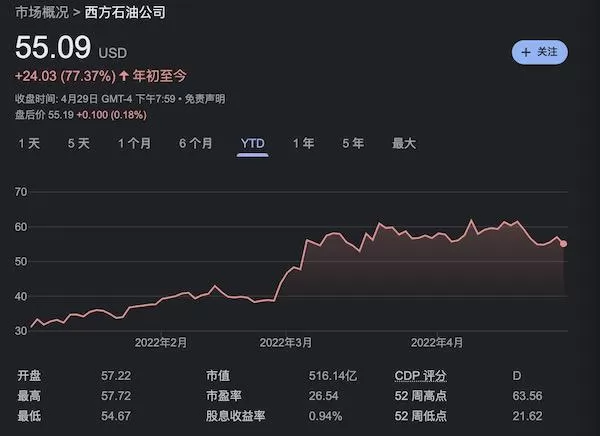Show the 最大 chart range
This screenshot has height=436, width=600.
pos(404,144)
